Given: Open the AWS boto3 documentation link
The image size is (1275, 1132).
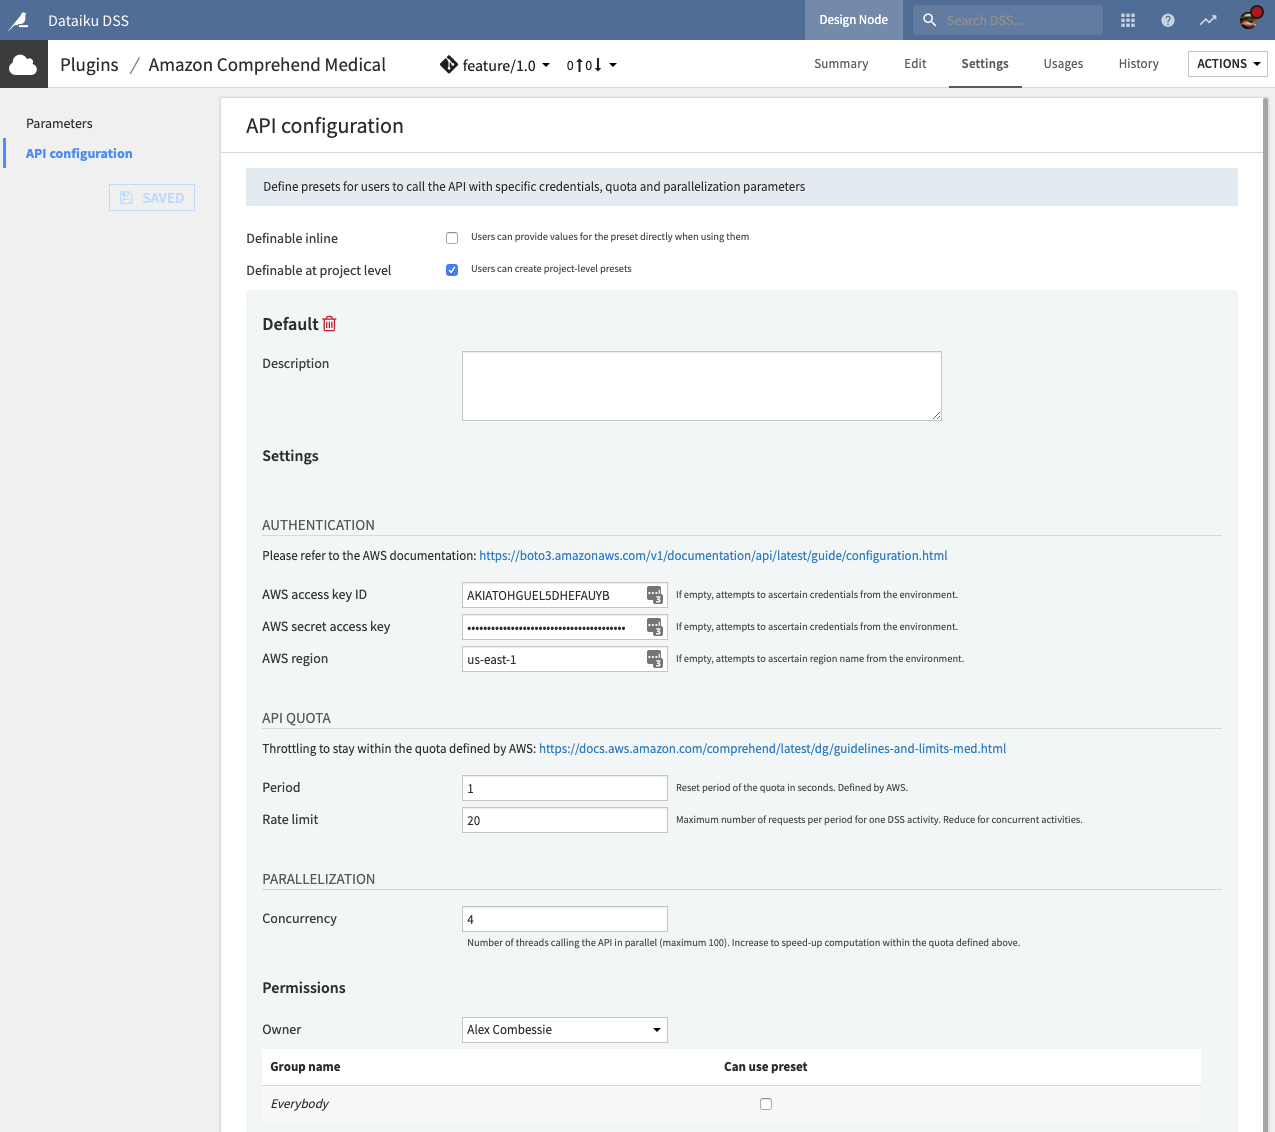Looking at the screenshot, I should pyautogui.click(x=713, y=555).
